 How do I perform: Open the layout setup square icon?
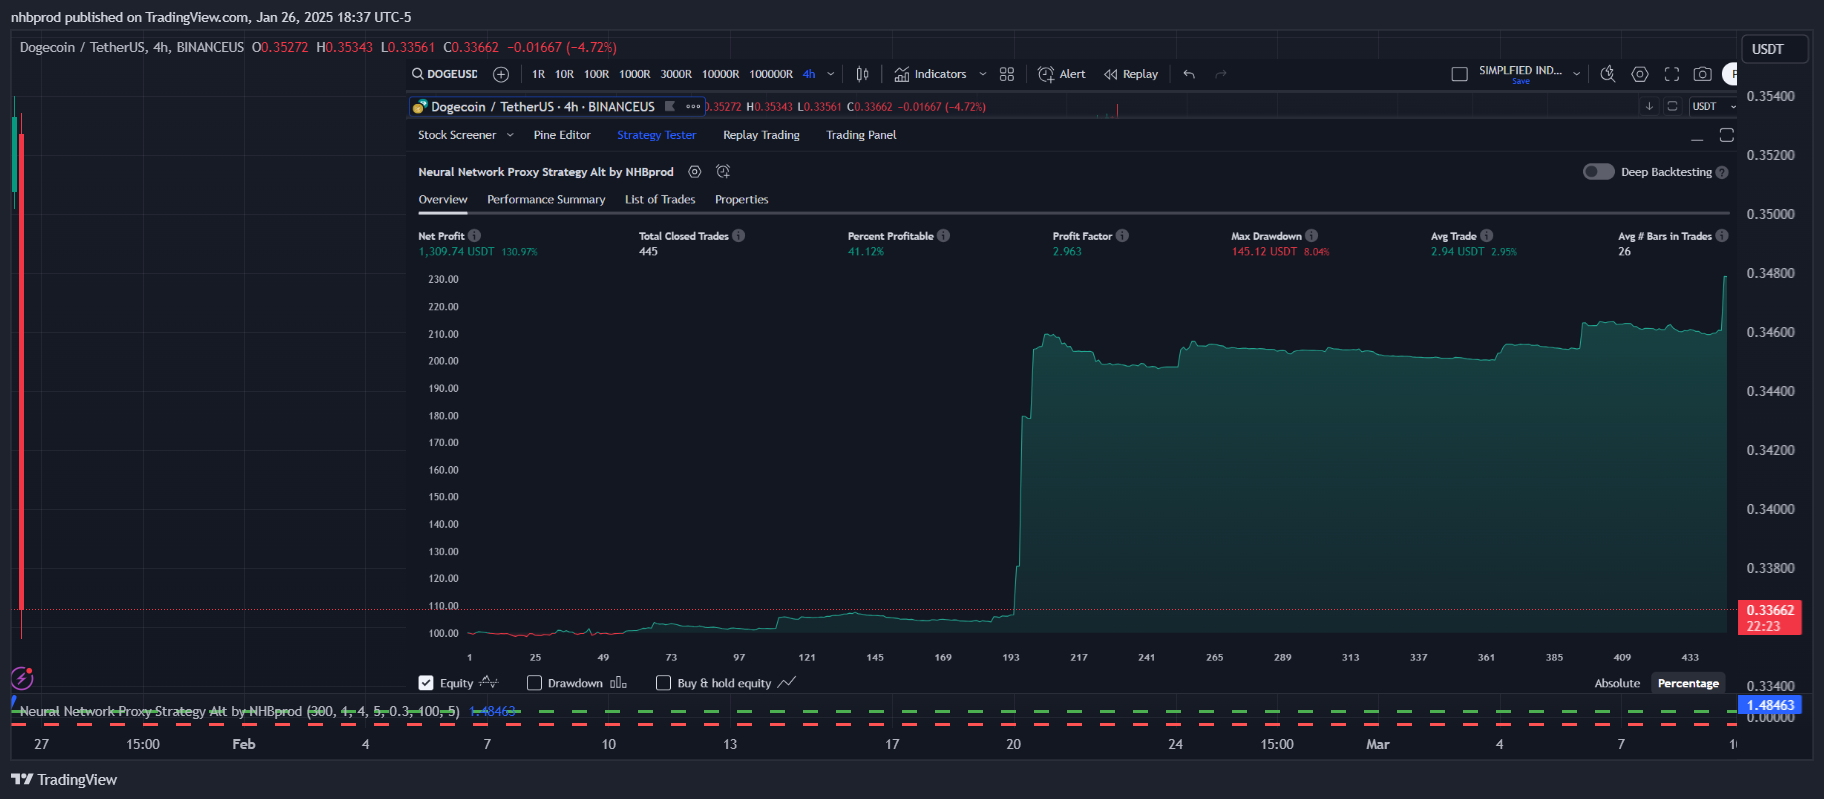coord(1459,74)
